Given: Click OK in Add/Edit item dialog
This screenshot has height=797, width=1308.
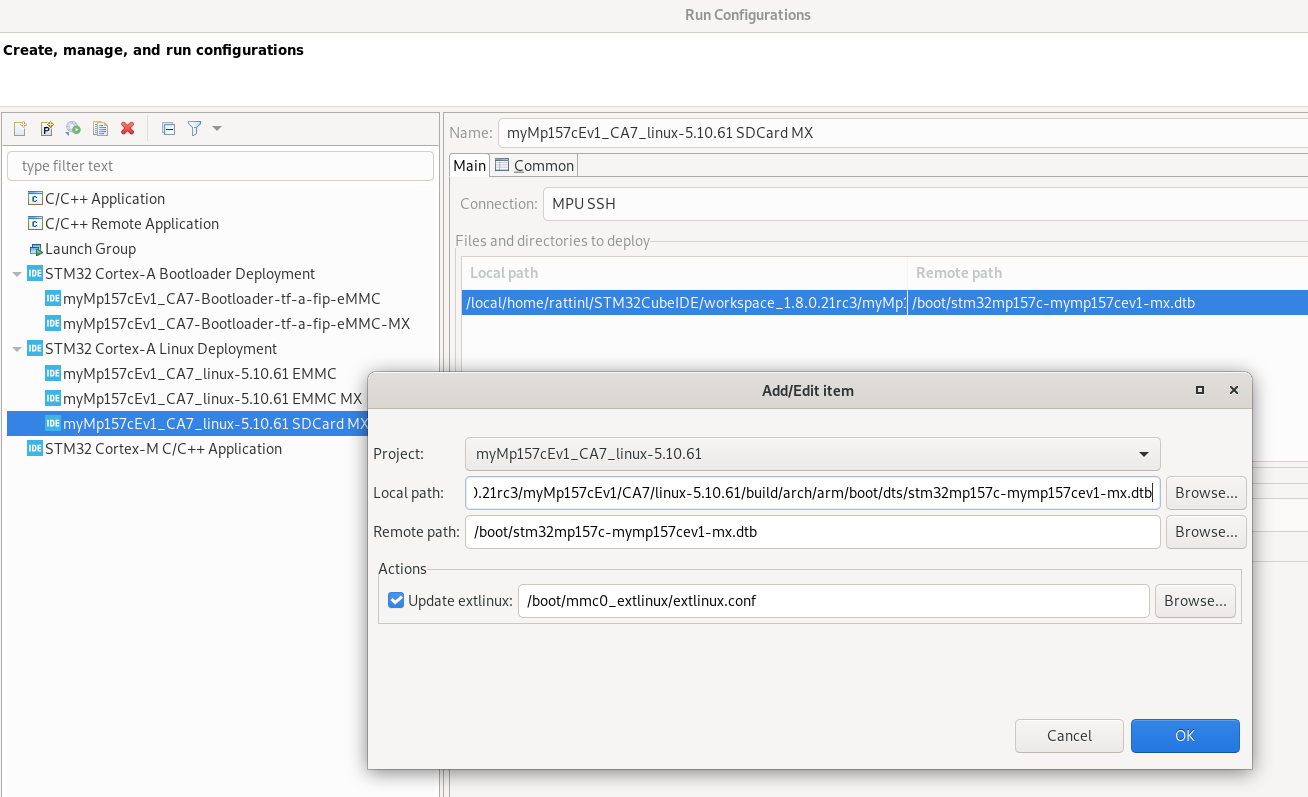Looking at the screenshot, I should coord(1185,736).
